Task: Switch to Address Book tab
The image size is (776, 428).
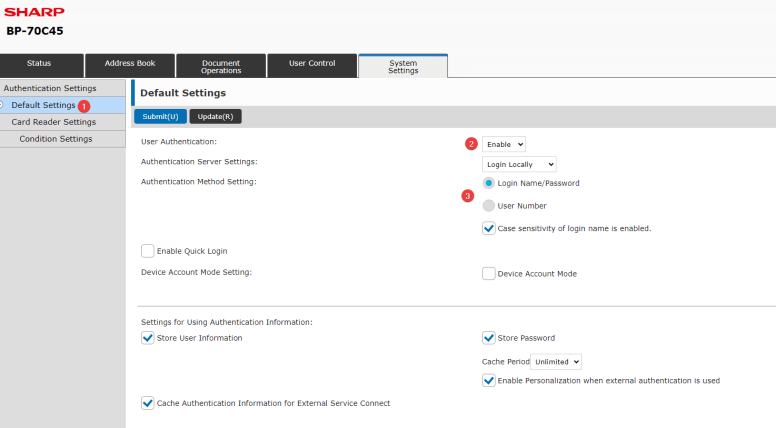Action: pyautogui.click(x=130, y=64)
